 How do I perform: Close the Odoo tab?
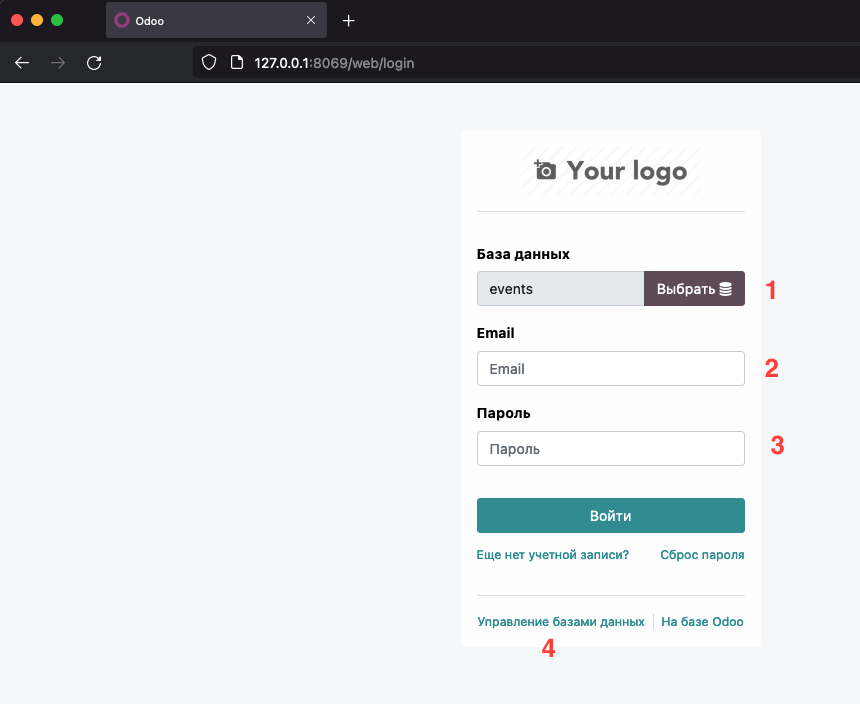[311, 20]
